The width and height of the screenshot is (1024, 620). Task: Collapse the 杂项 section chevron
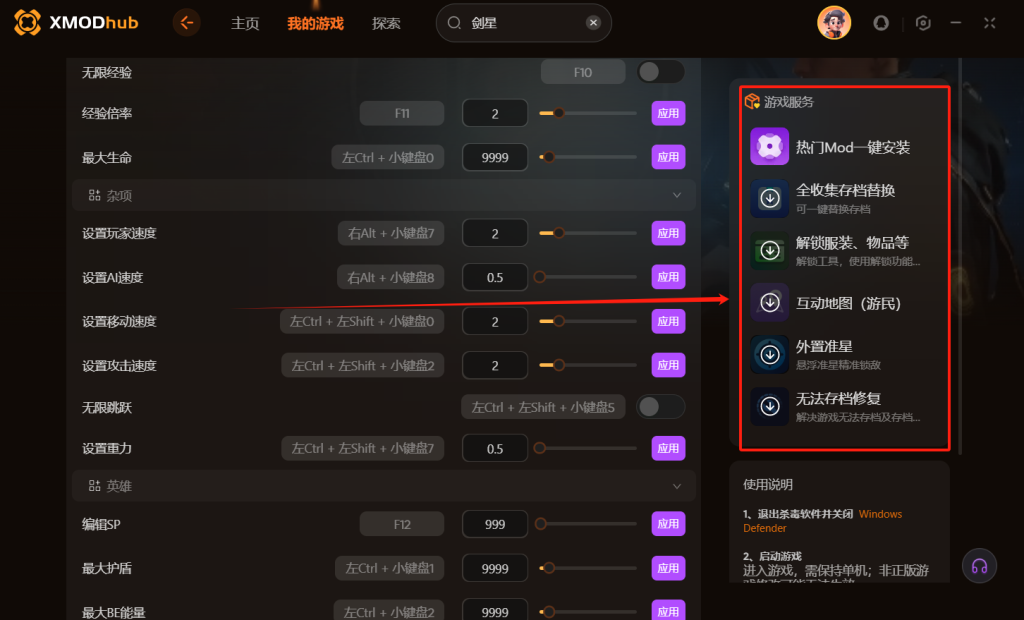(677, 195)
